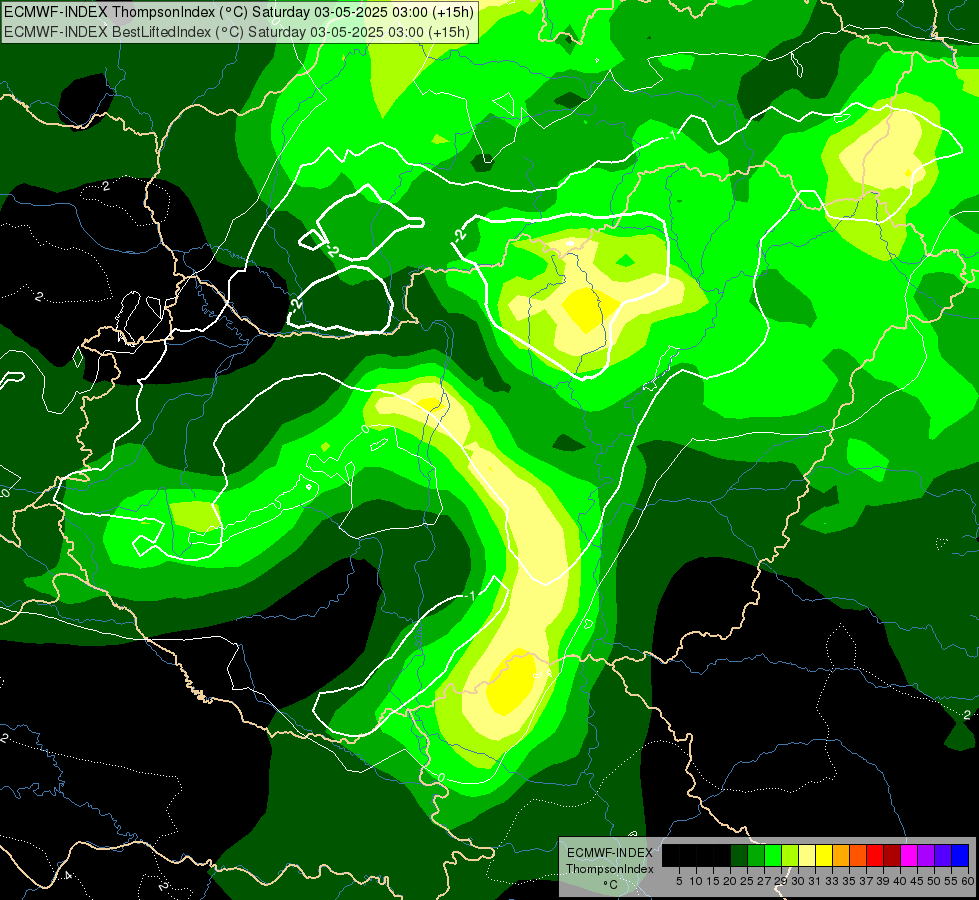Click the legend tick value 27
Viewport: 979px width, 900px height.
(764, 881)
